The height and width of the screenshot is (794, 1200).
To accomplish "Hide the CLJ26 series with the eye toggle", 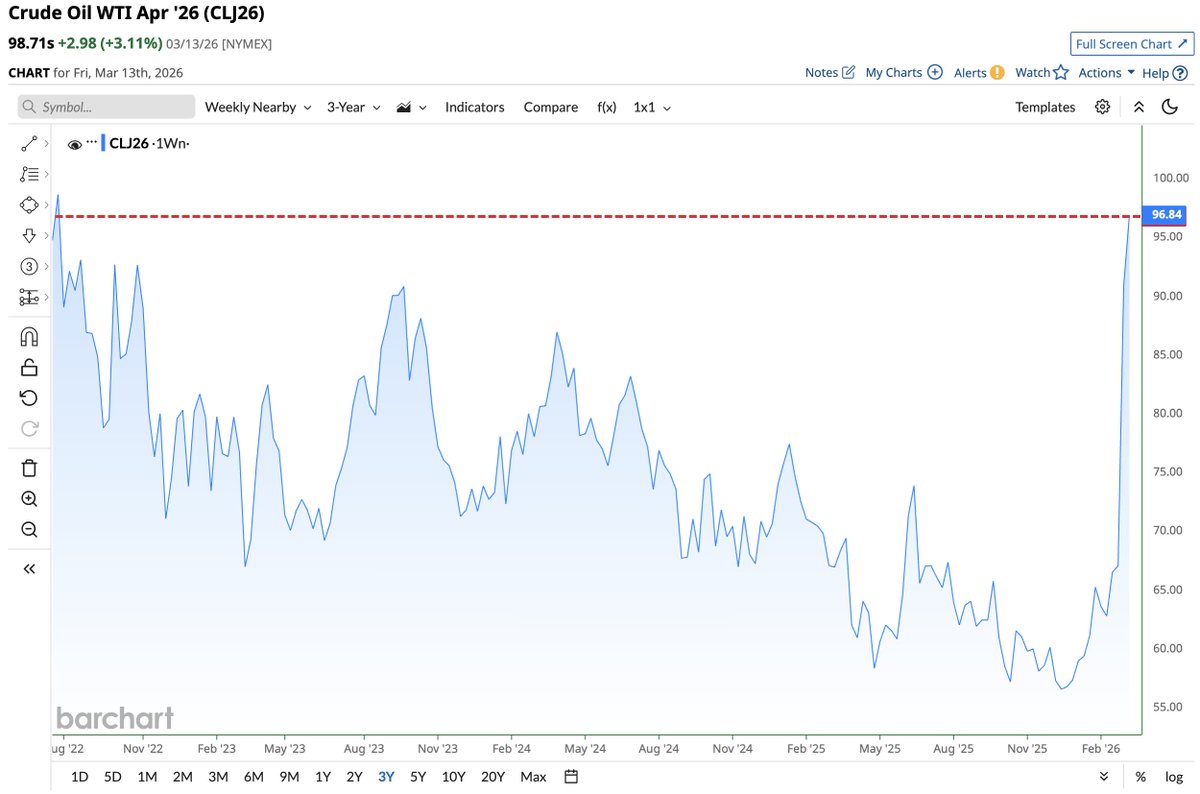I will pos(75,143).
